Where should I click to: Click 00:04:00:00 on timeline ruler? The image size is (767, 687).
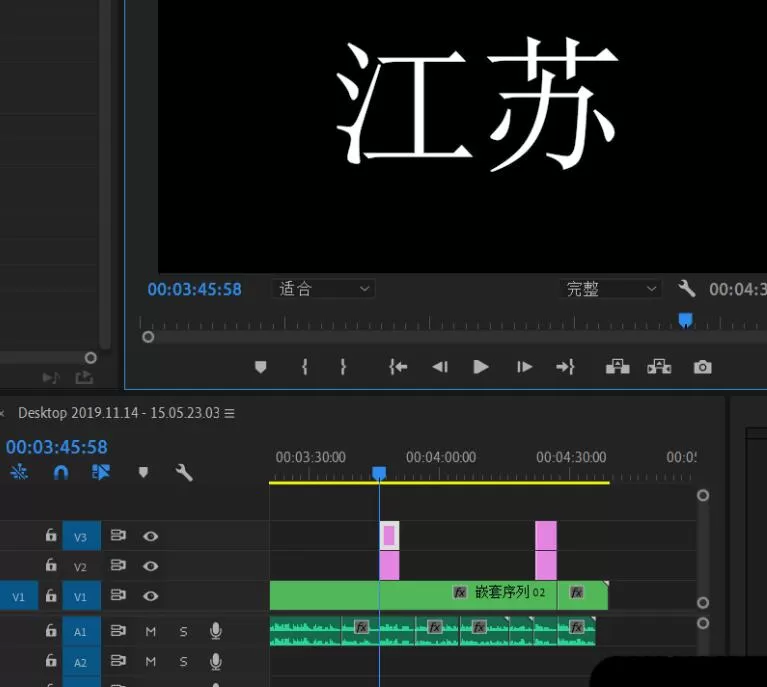[441, 457]
